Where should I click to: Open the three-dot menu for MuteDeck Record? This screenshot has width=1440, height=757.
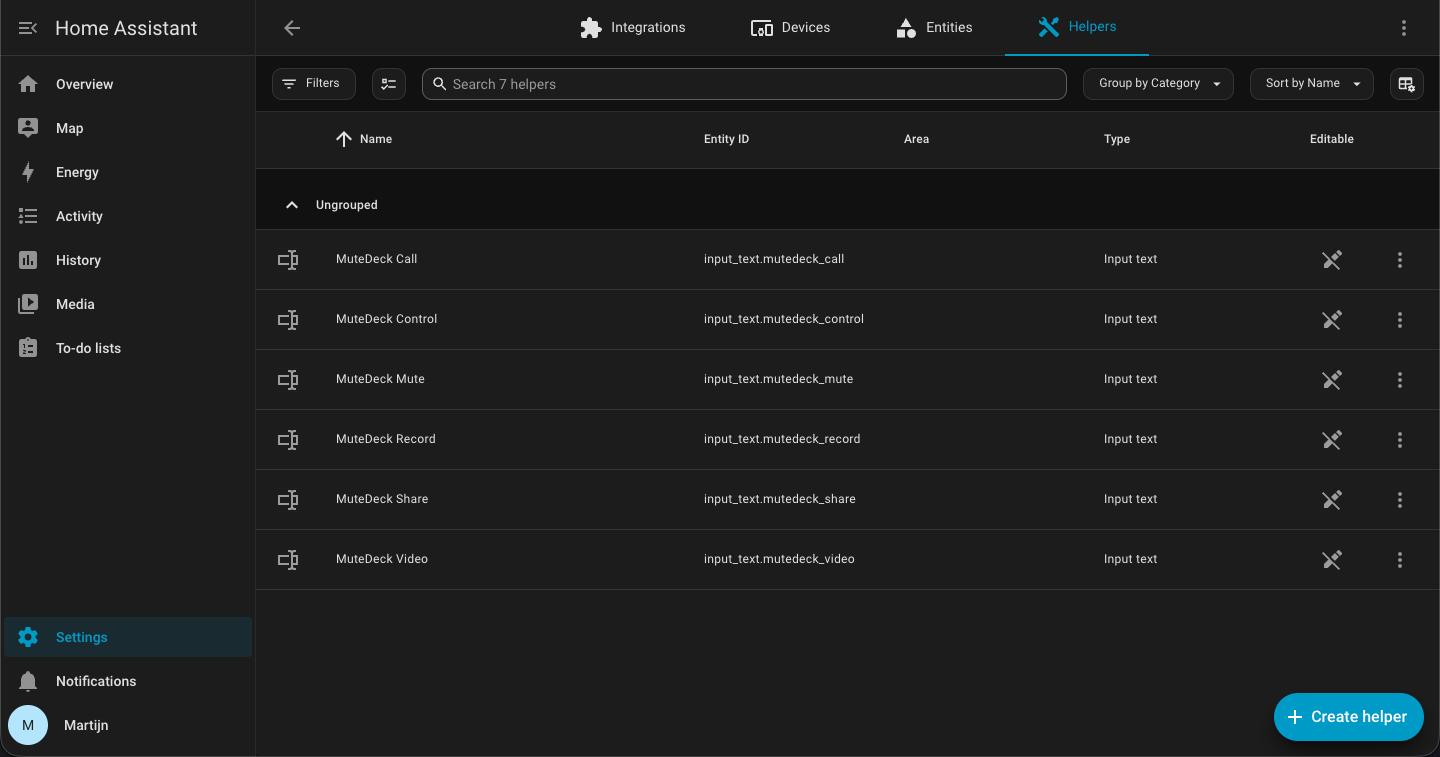(1400, 440)
